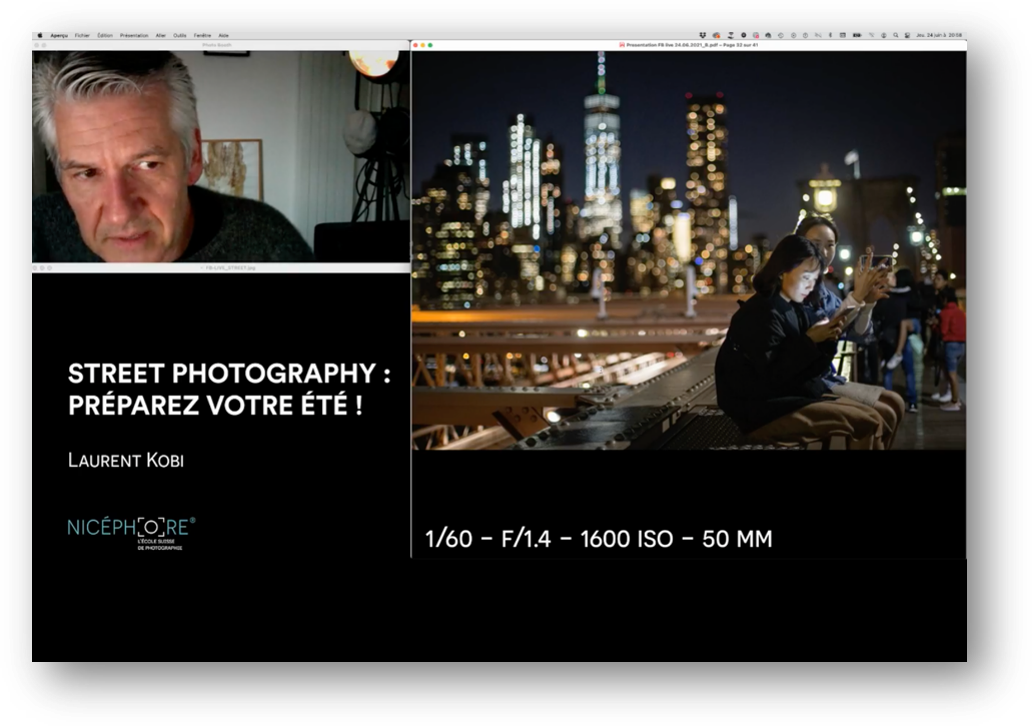
Task: Open Spotlight search magnifier icon
Action: tap(895, 35)
